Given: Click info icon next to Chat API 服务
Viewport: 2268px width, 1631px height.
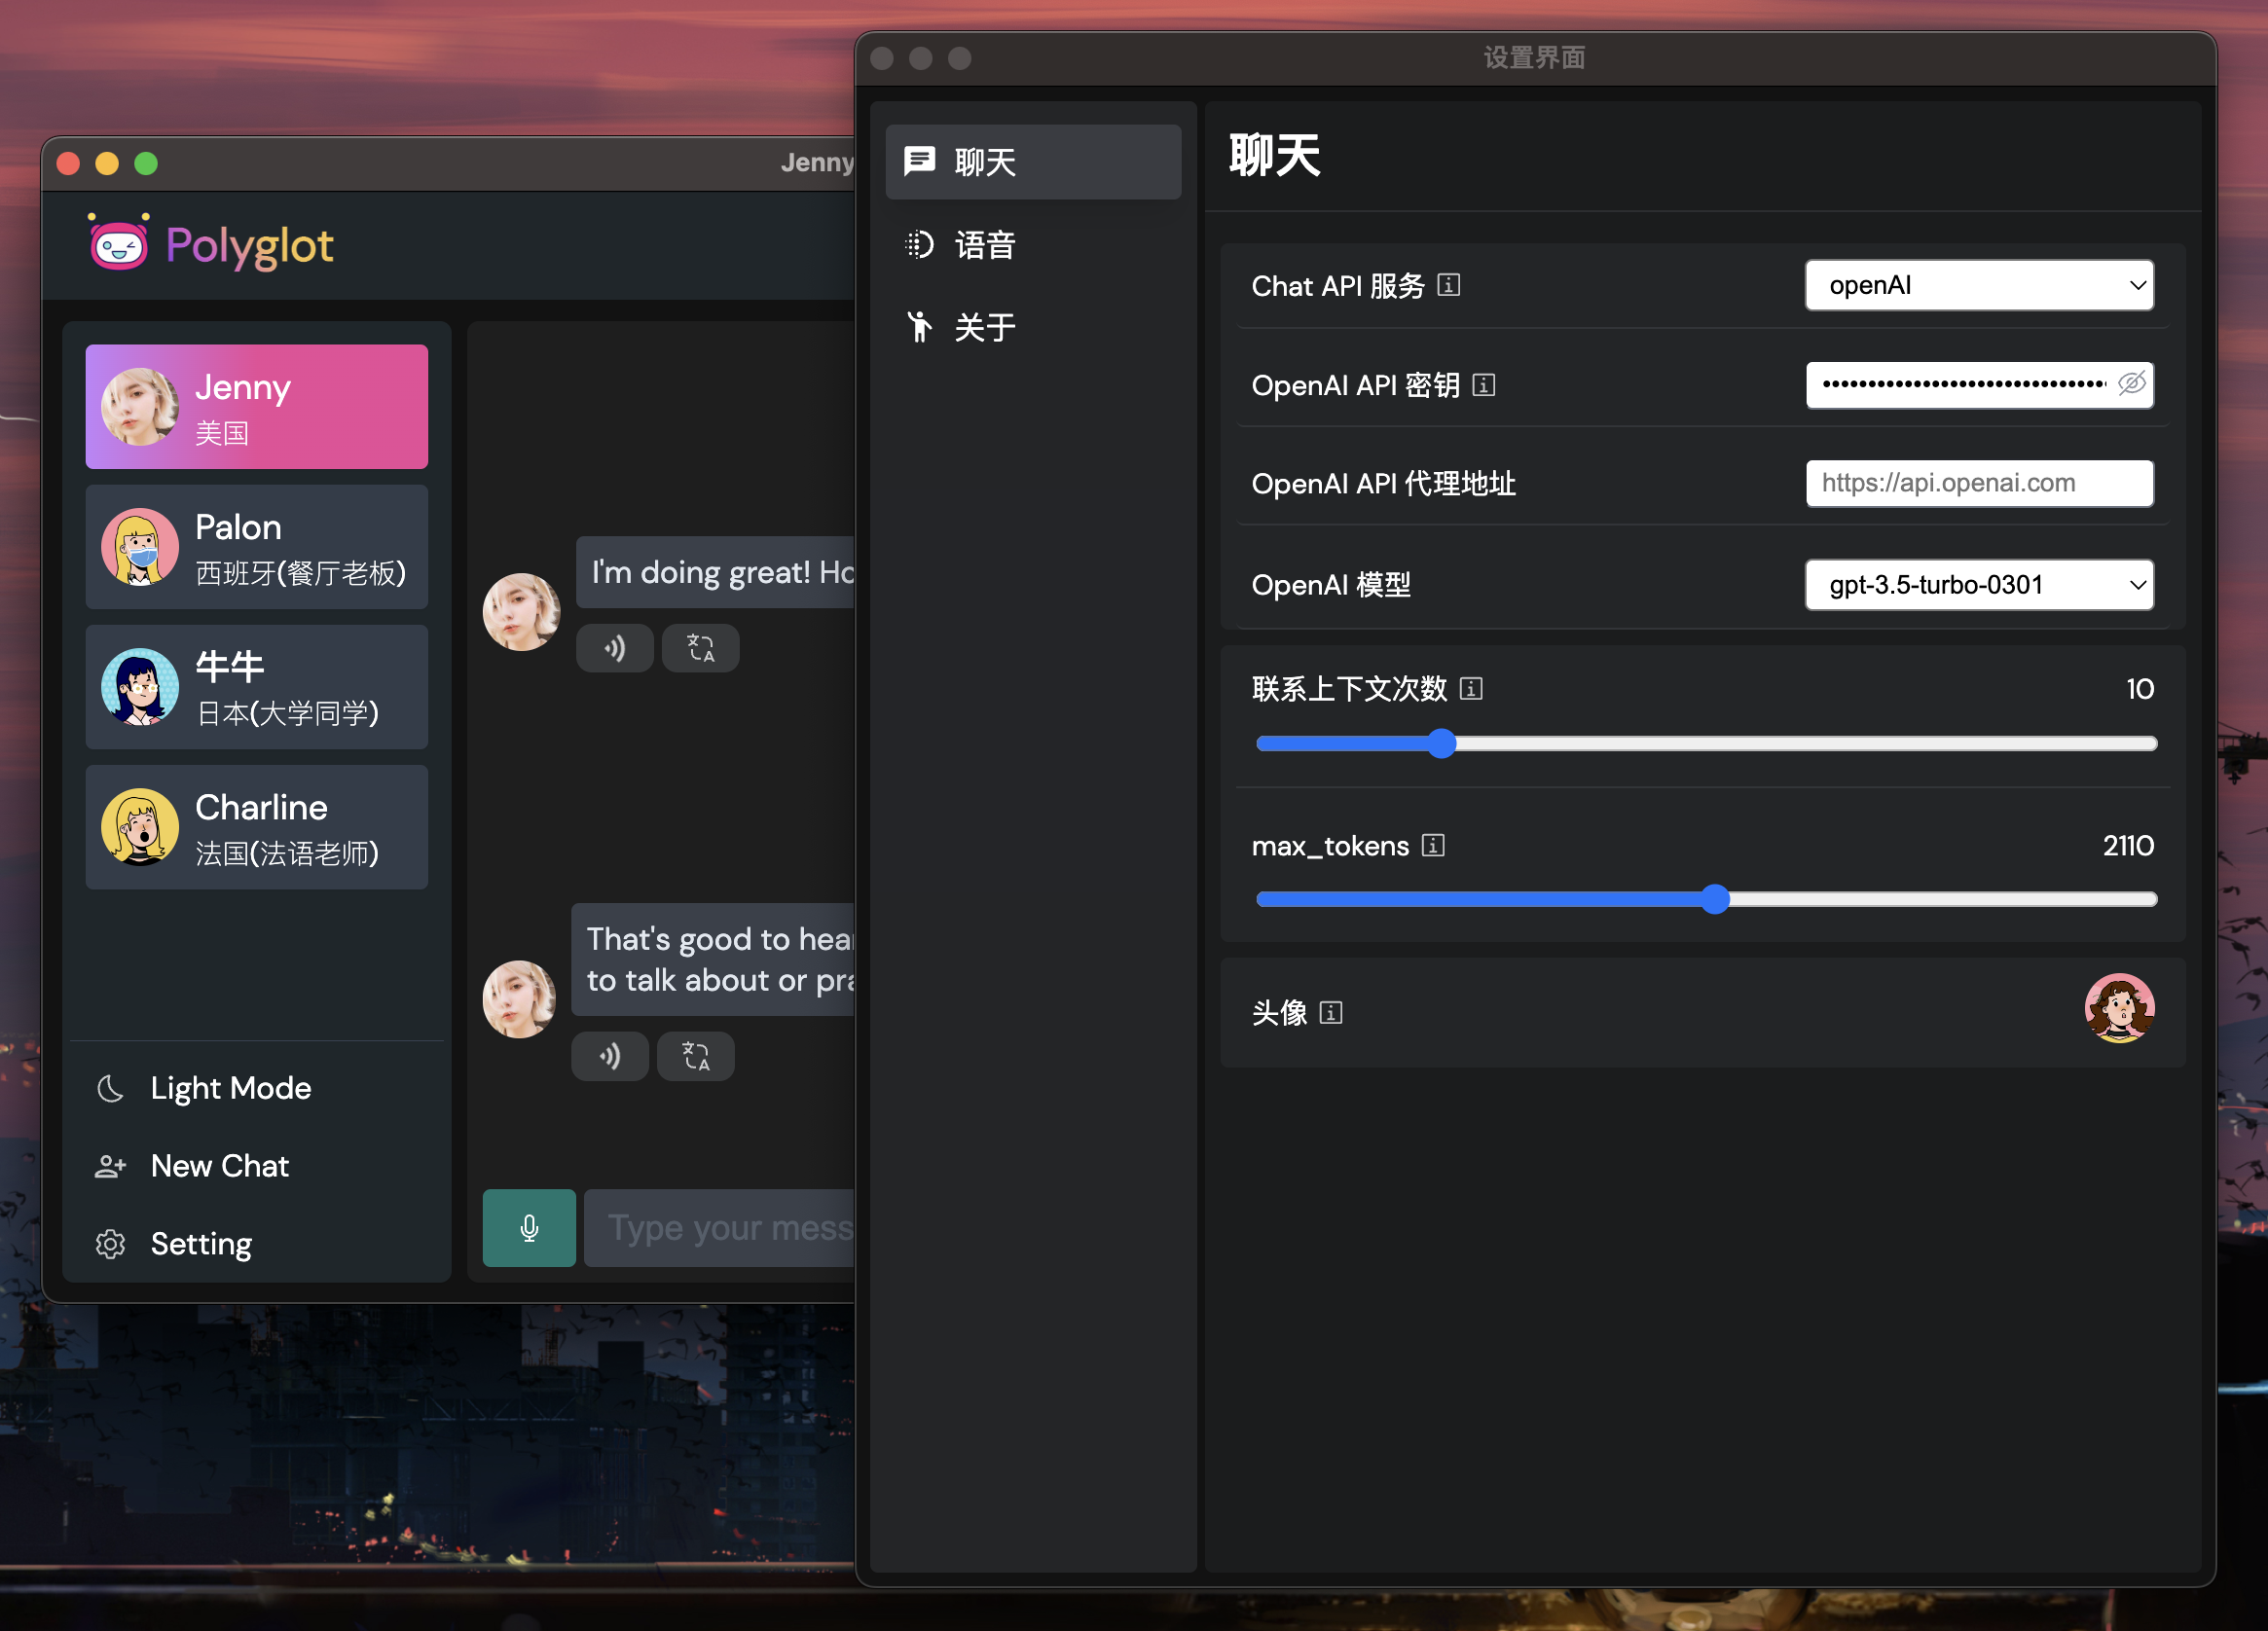Looking at the screenshot, I should tap(1449, 286).
